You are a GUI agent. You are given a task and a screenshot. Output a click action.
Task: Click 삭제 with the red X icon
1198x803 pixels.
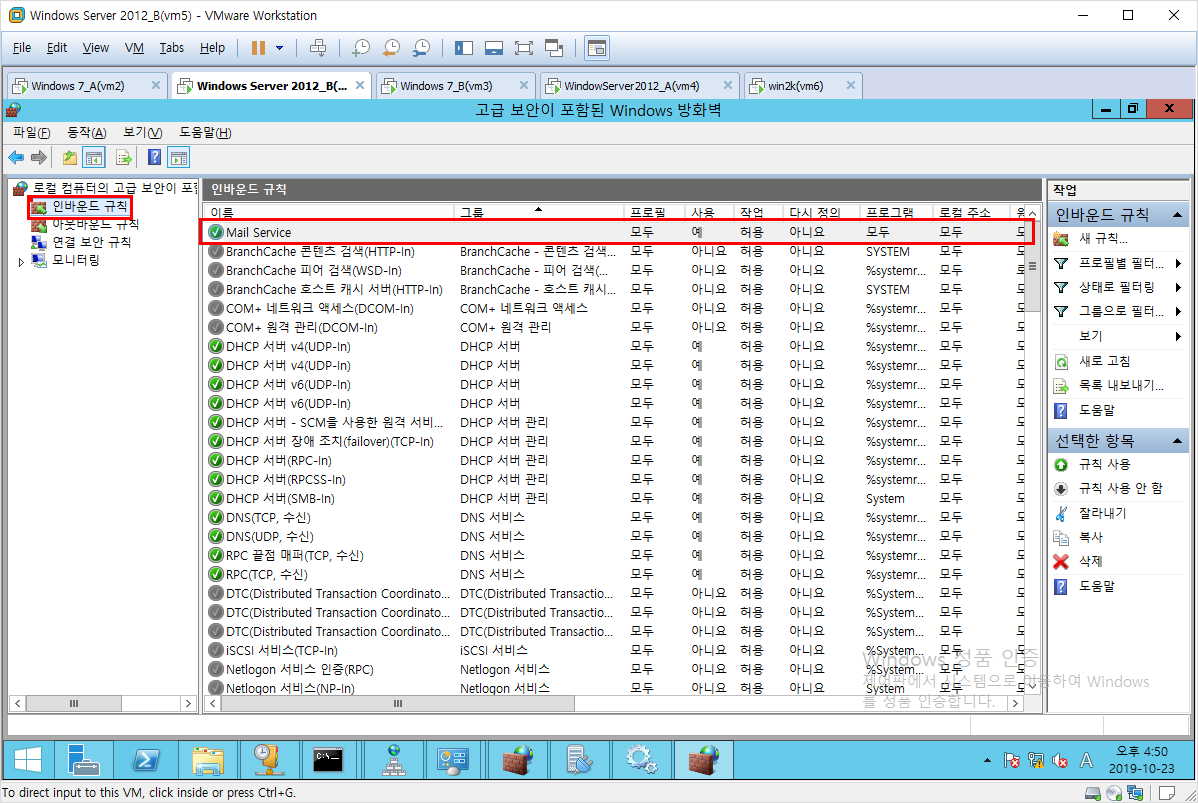pos(1091,562)
